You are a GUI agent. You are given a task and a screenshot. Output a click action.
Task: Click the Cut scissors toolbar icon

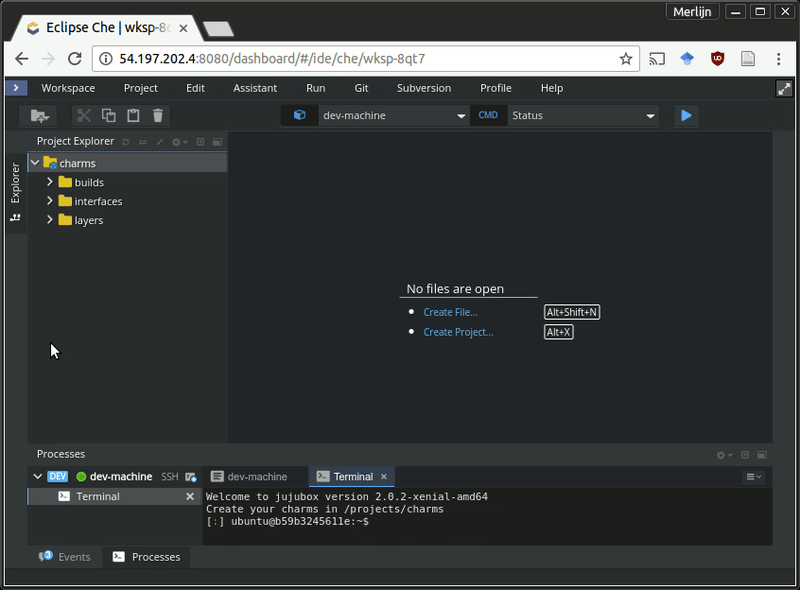(x=84, y=115)
